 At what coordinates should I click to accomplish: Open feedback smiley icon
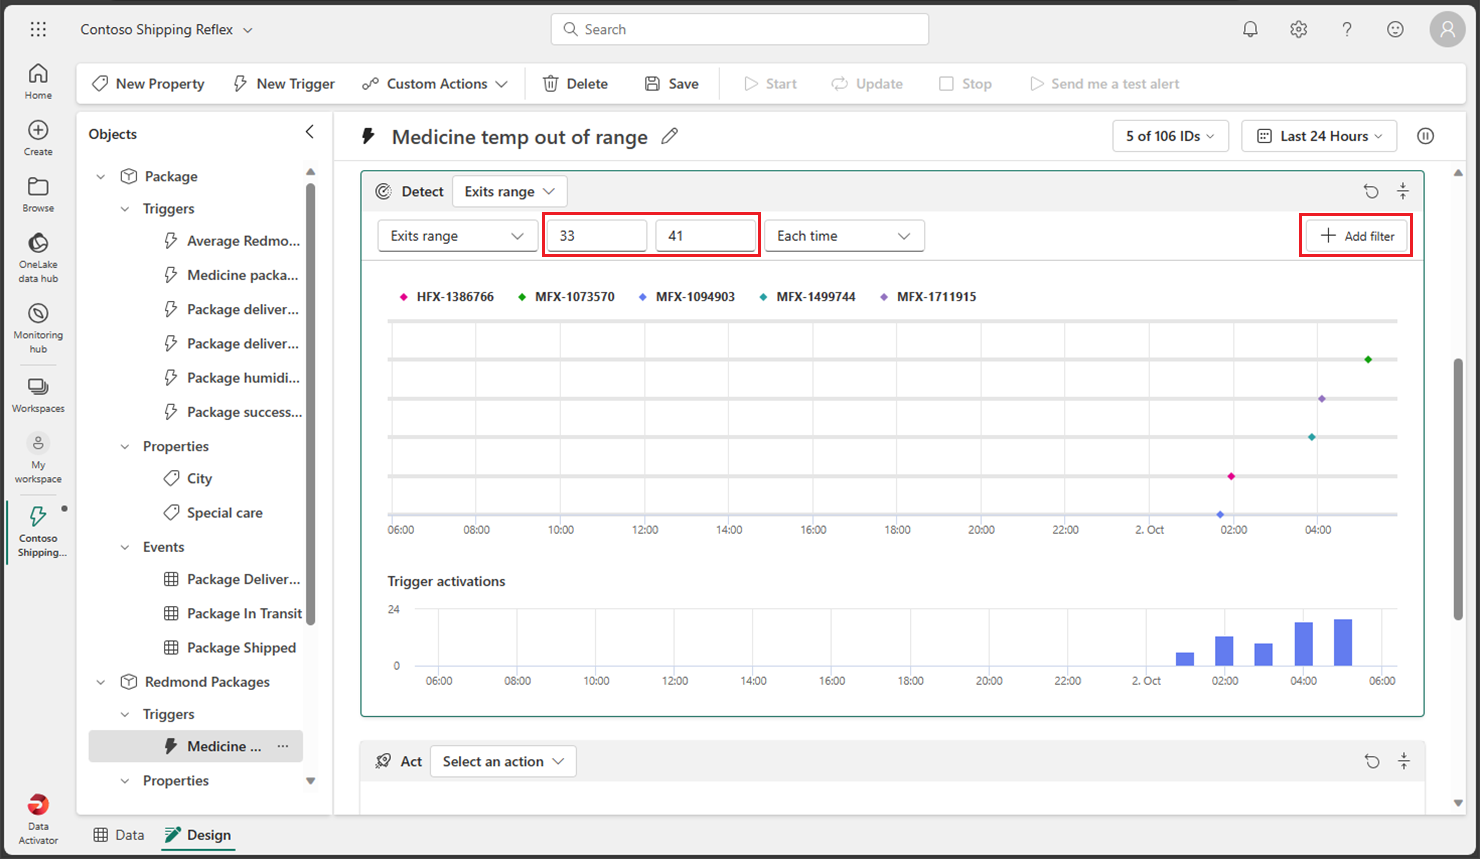[1395, 29]
